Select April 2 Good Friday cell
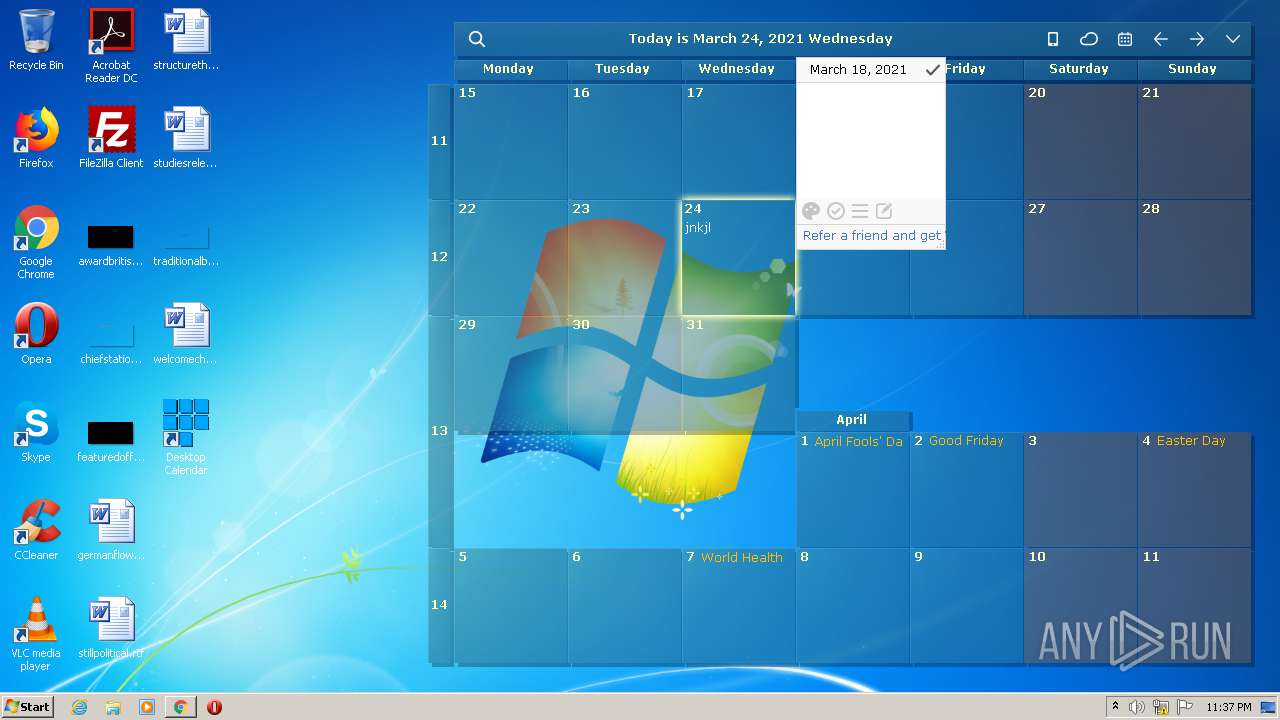The image size is (1280, 720). click(x=967, y=489)
